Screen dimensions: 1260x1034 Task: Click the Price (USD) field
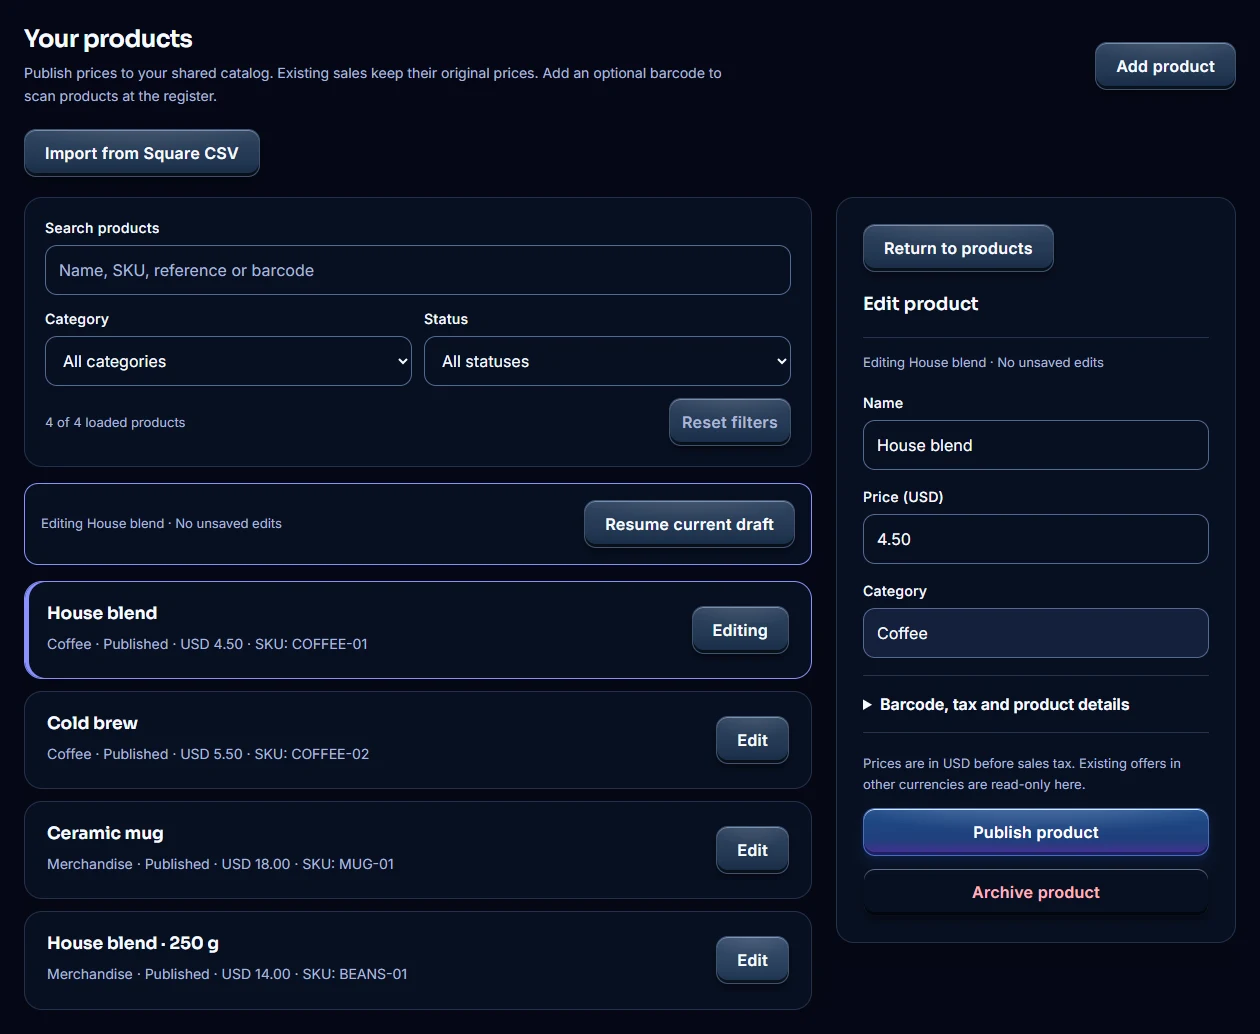(x=1036, y=539)
